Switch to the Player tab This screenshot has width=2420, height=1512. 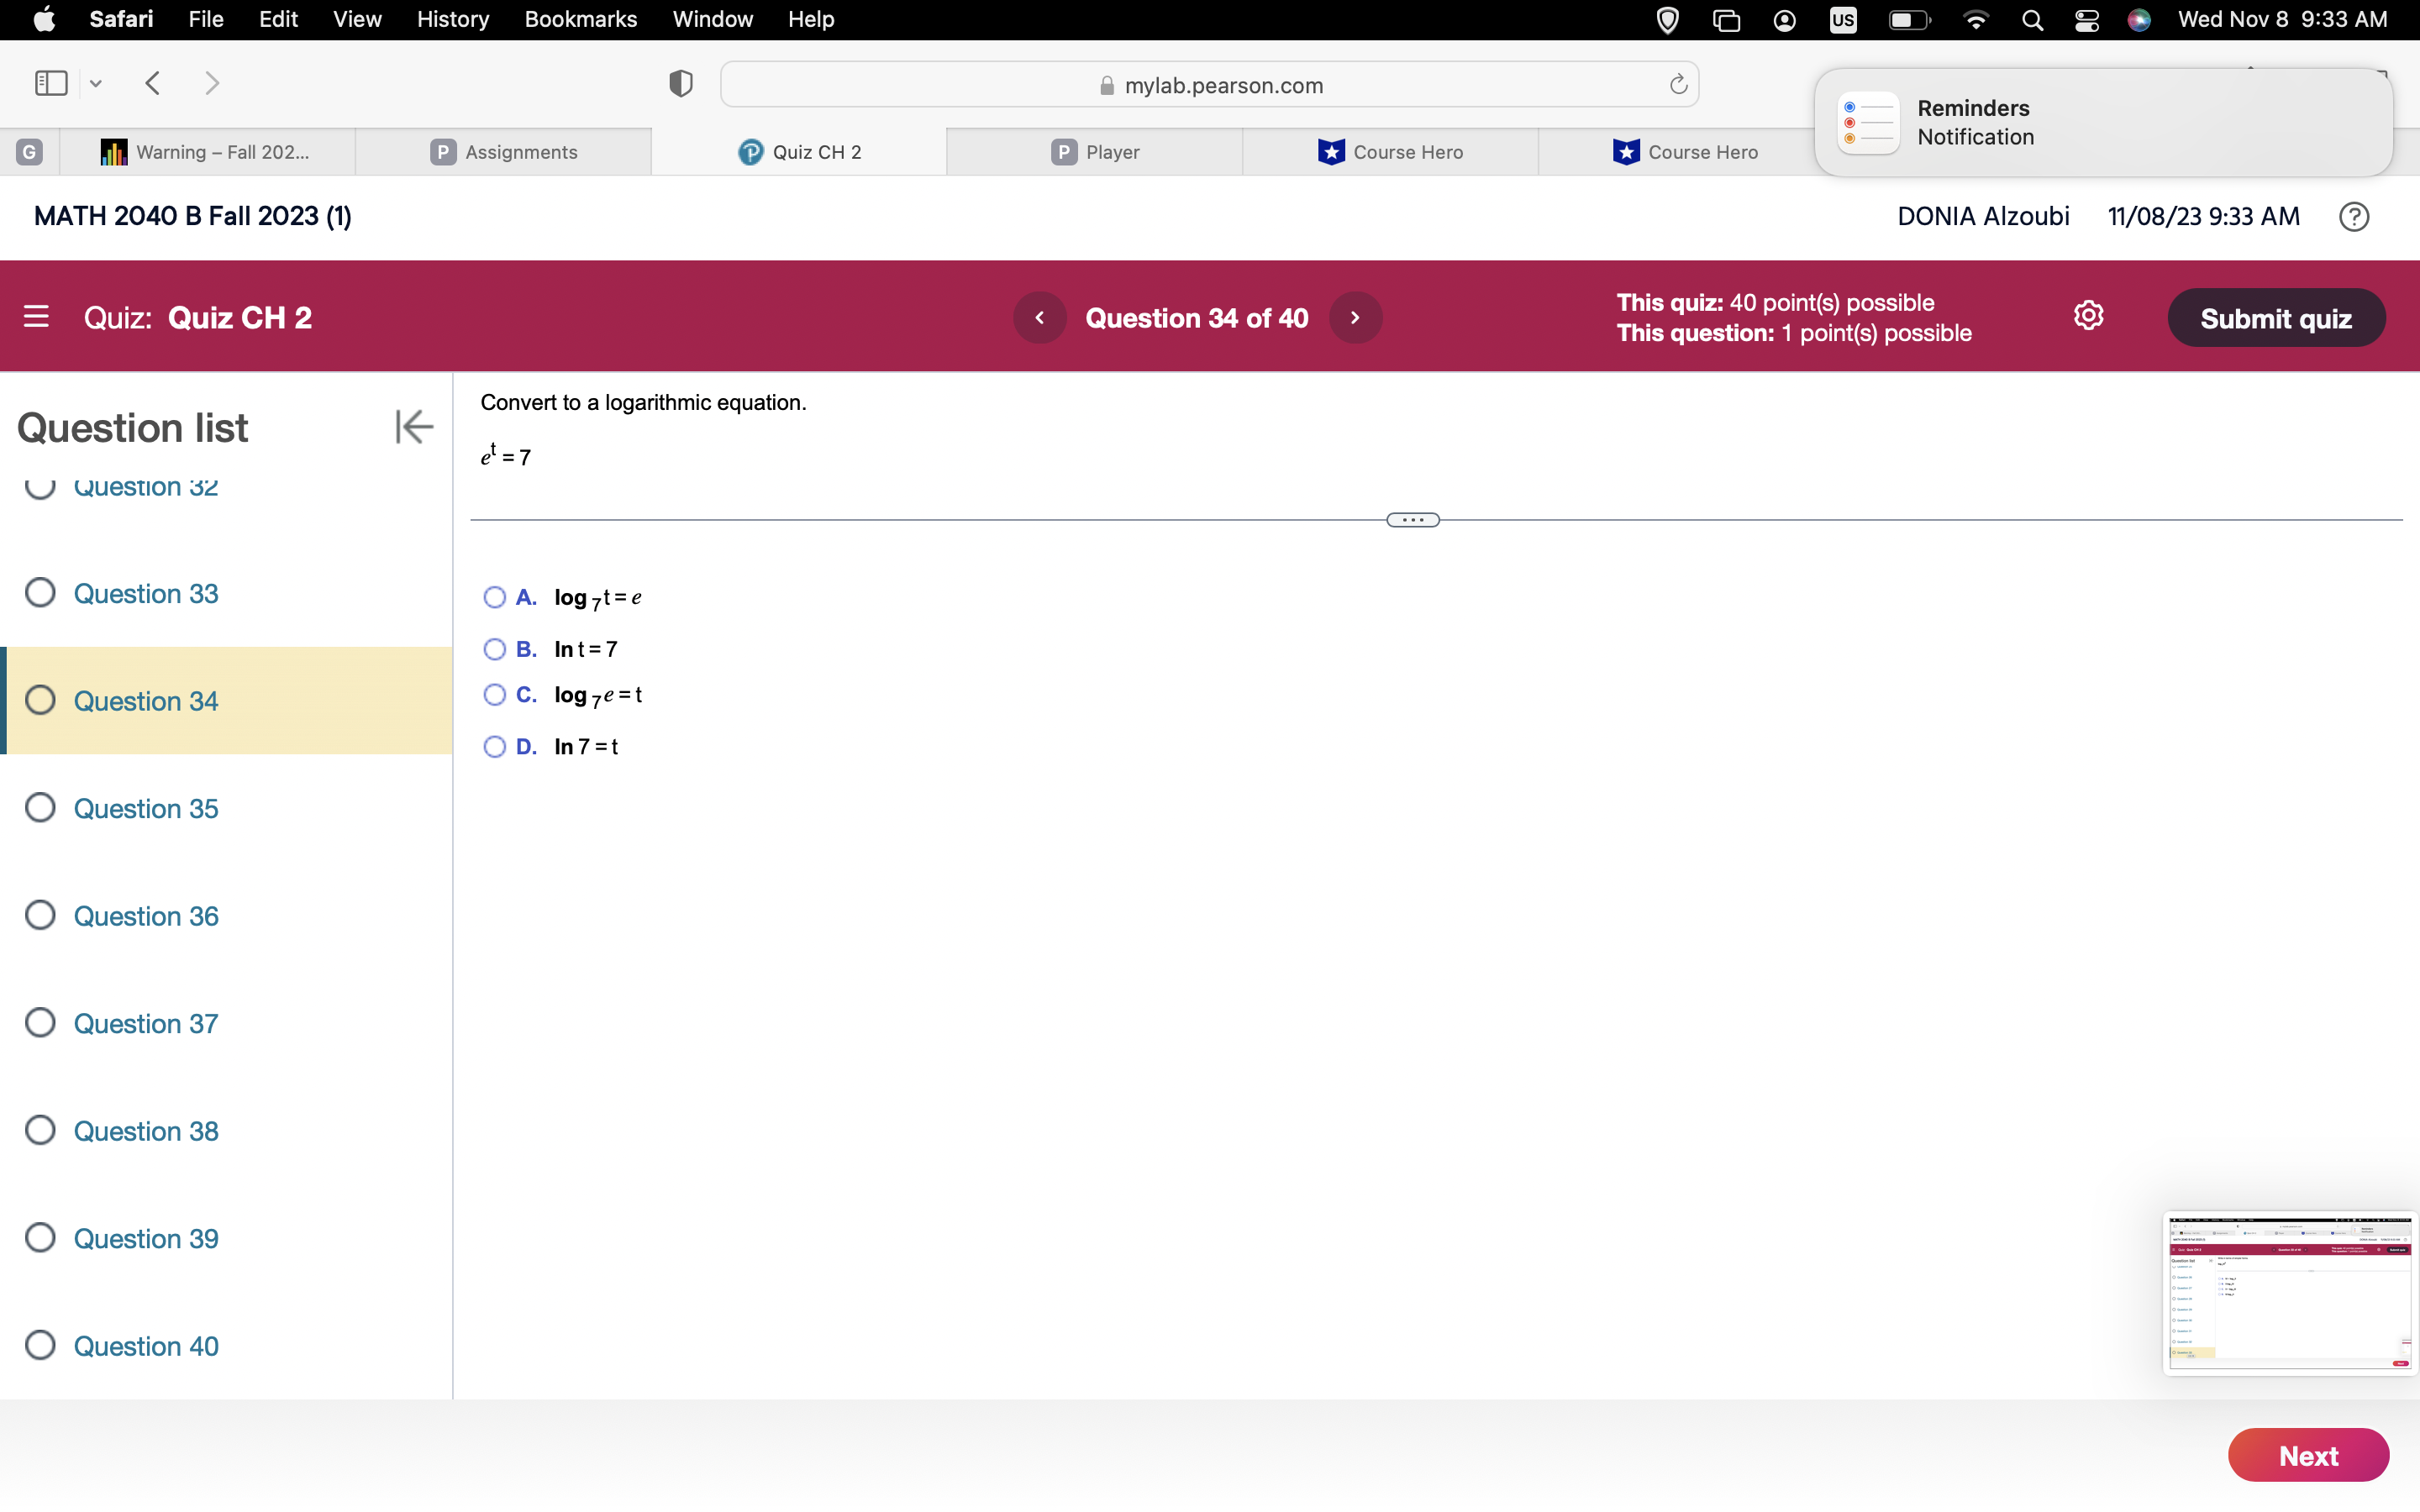click(x=1096, y=152)
